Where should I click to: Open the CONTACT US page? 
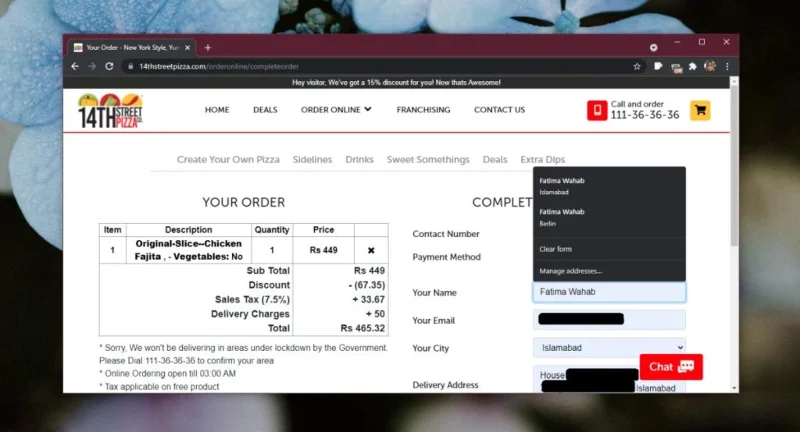click(x=499, y=110)
